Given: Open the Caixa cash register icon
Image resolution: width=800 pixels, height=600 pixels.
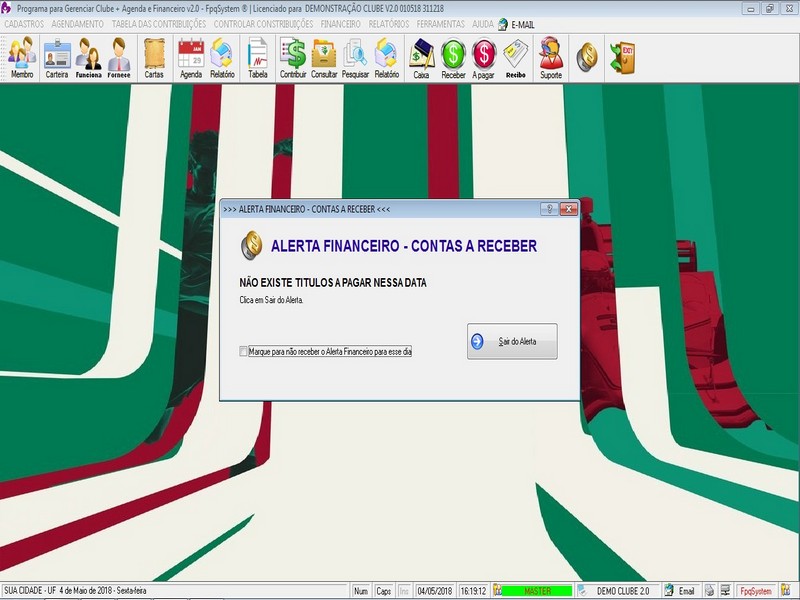Looking at the screenshot, I should (x=421, y=58).
